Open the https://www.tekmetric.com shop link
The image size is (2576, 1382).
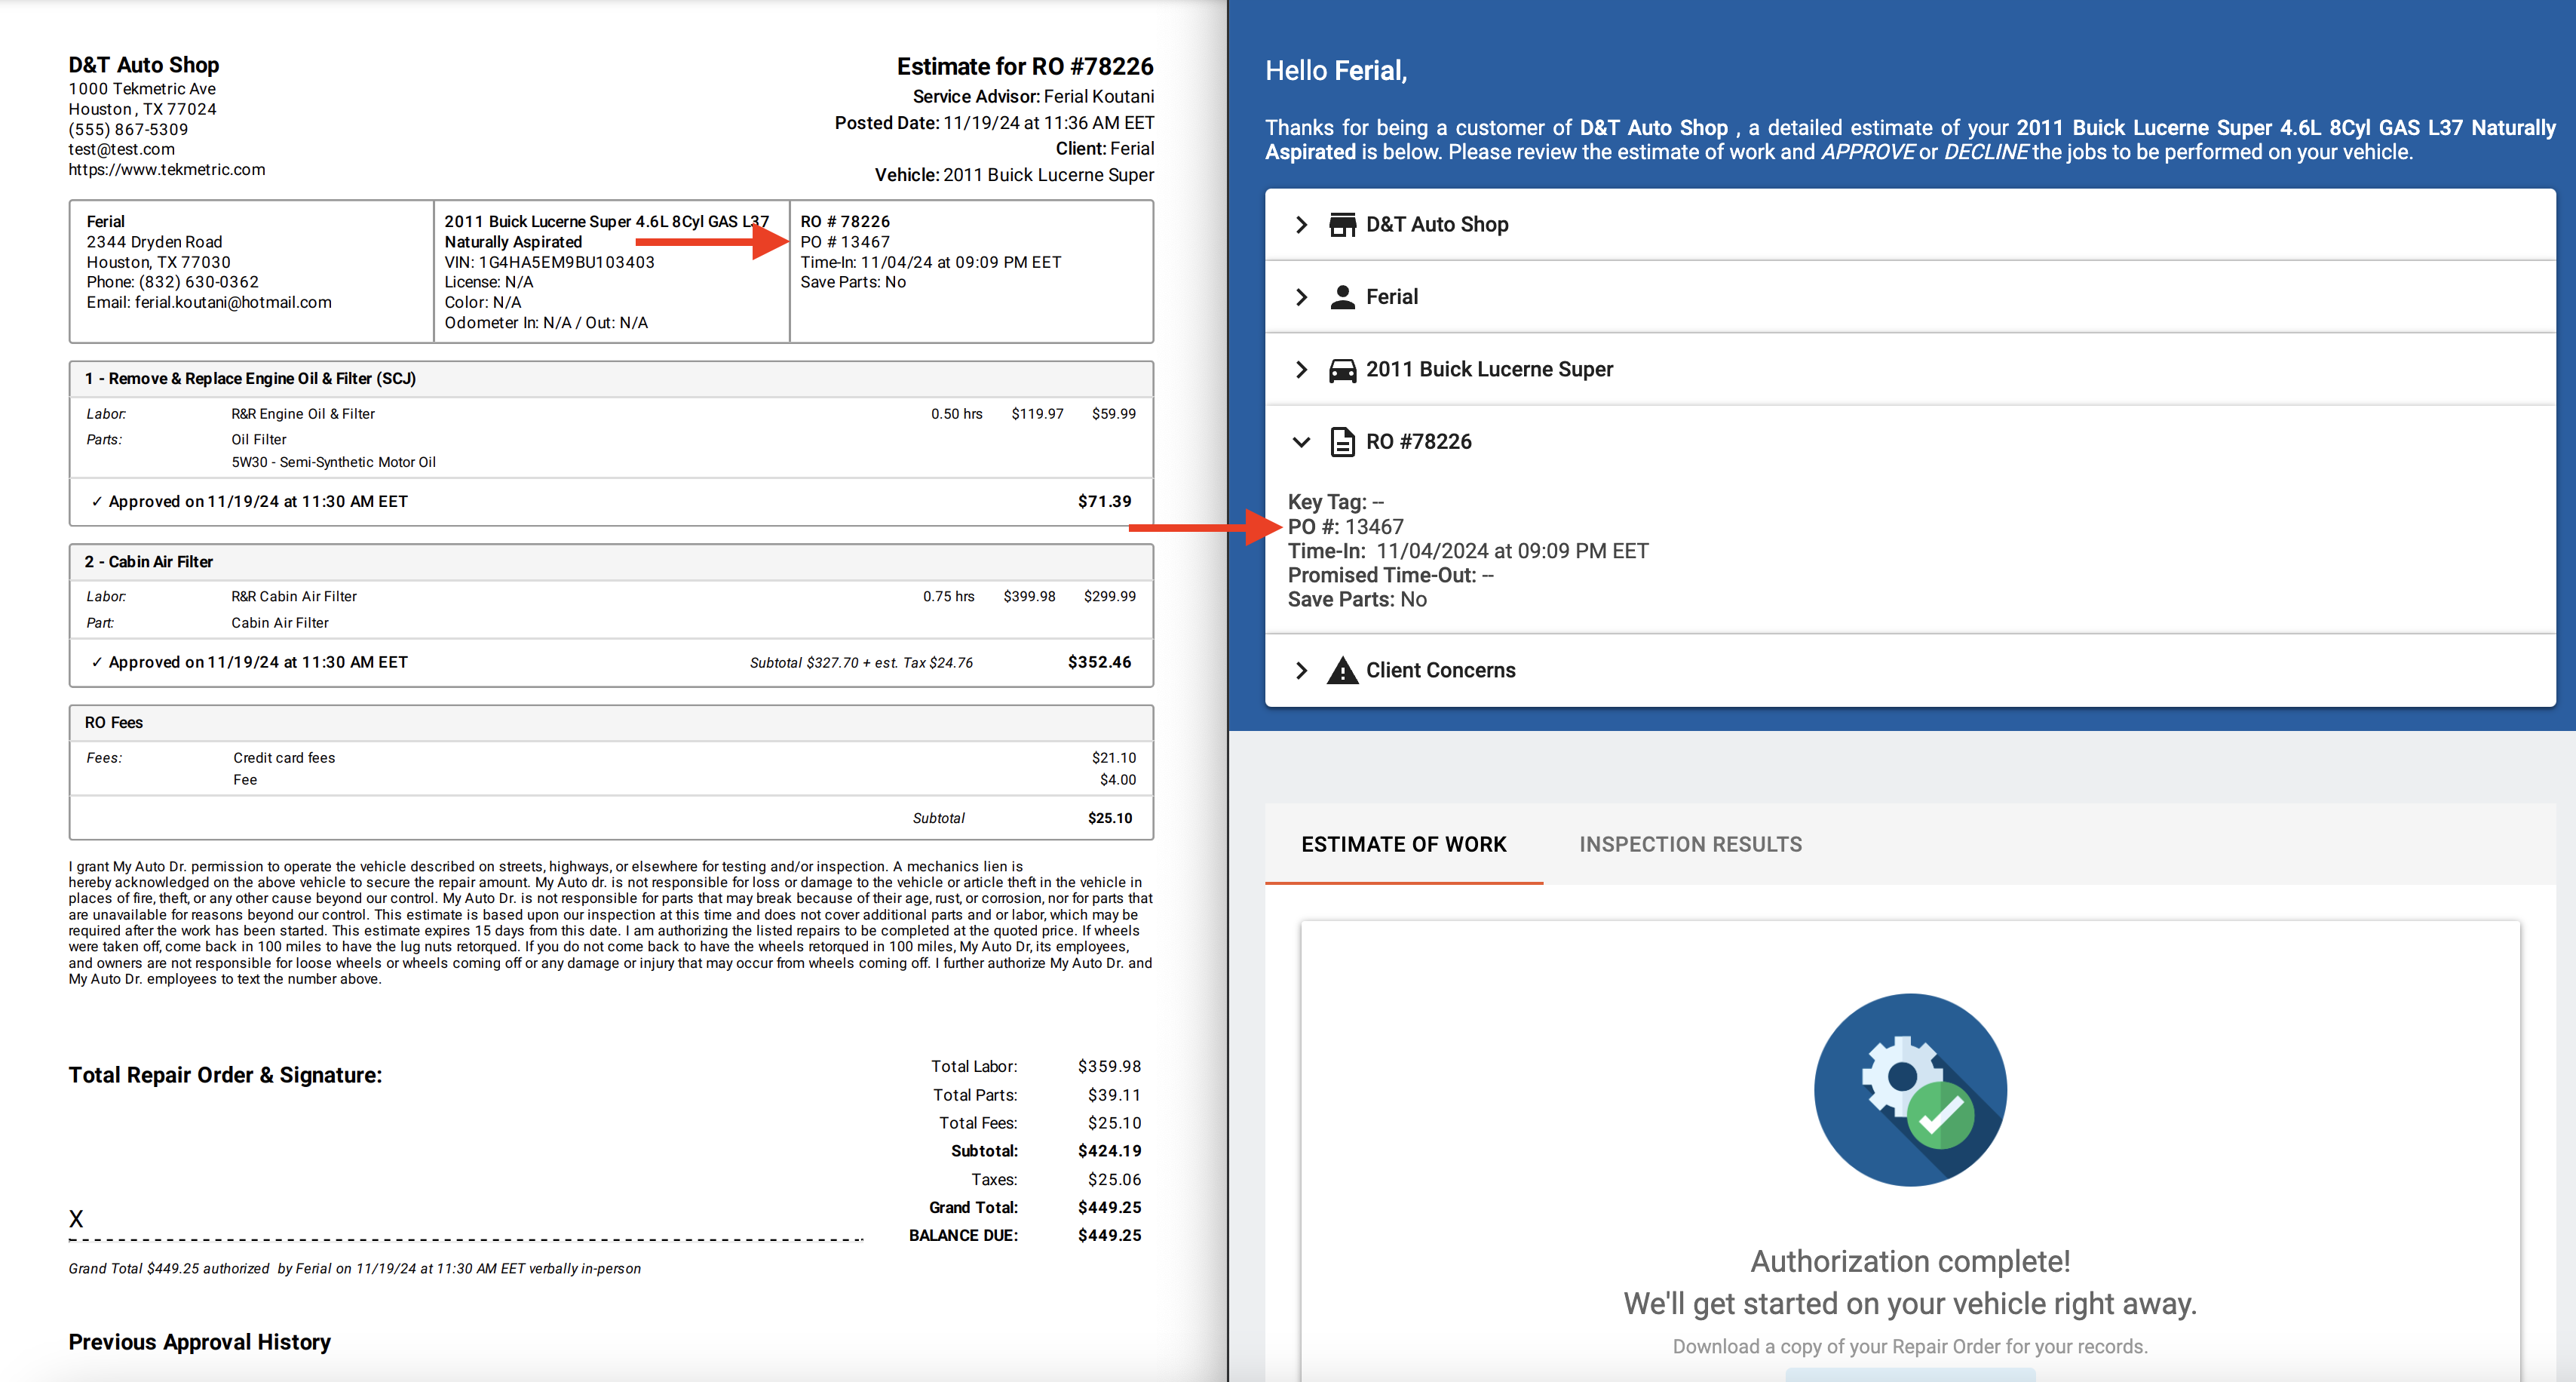click(167, 170)
